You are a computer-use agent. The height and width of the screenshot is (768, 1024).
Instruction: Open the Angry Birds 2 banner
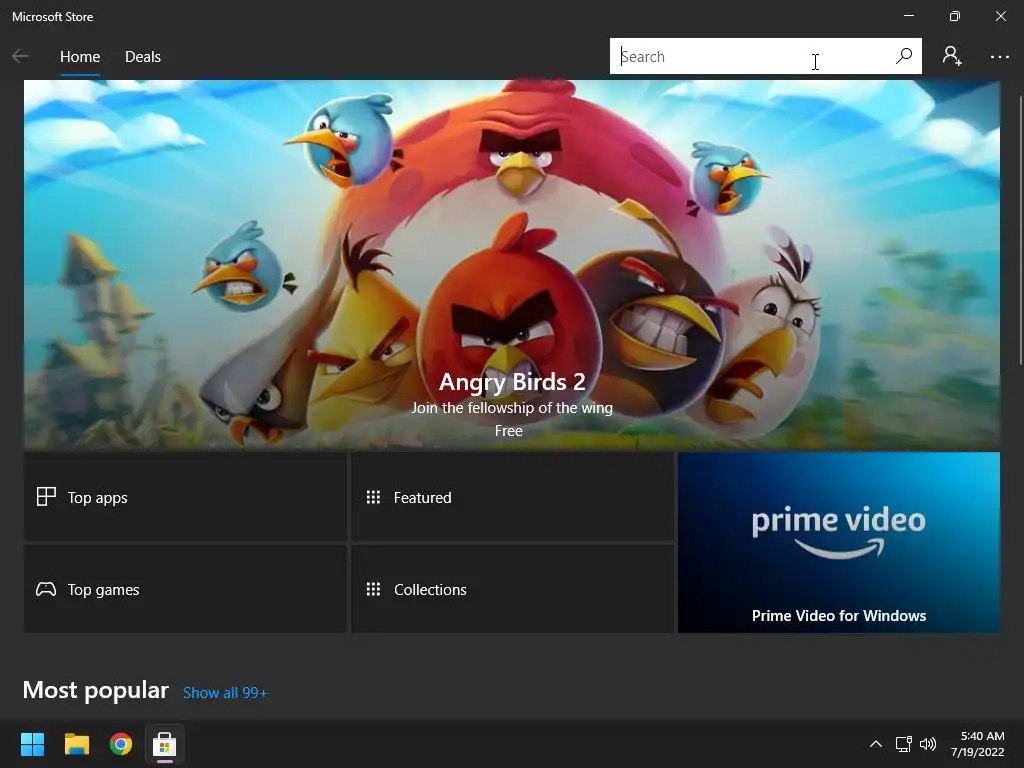pos(511,264)
